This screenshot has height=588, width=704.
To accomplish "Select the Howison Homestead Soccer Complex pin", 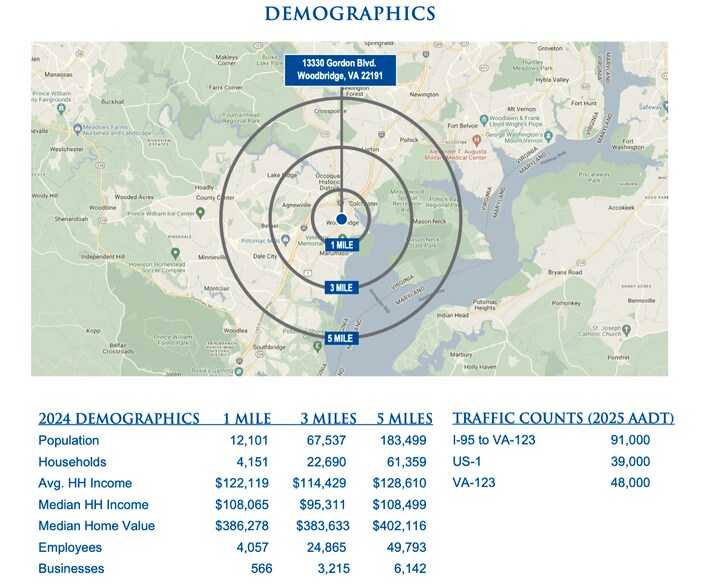I will [x=175, y=254].
